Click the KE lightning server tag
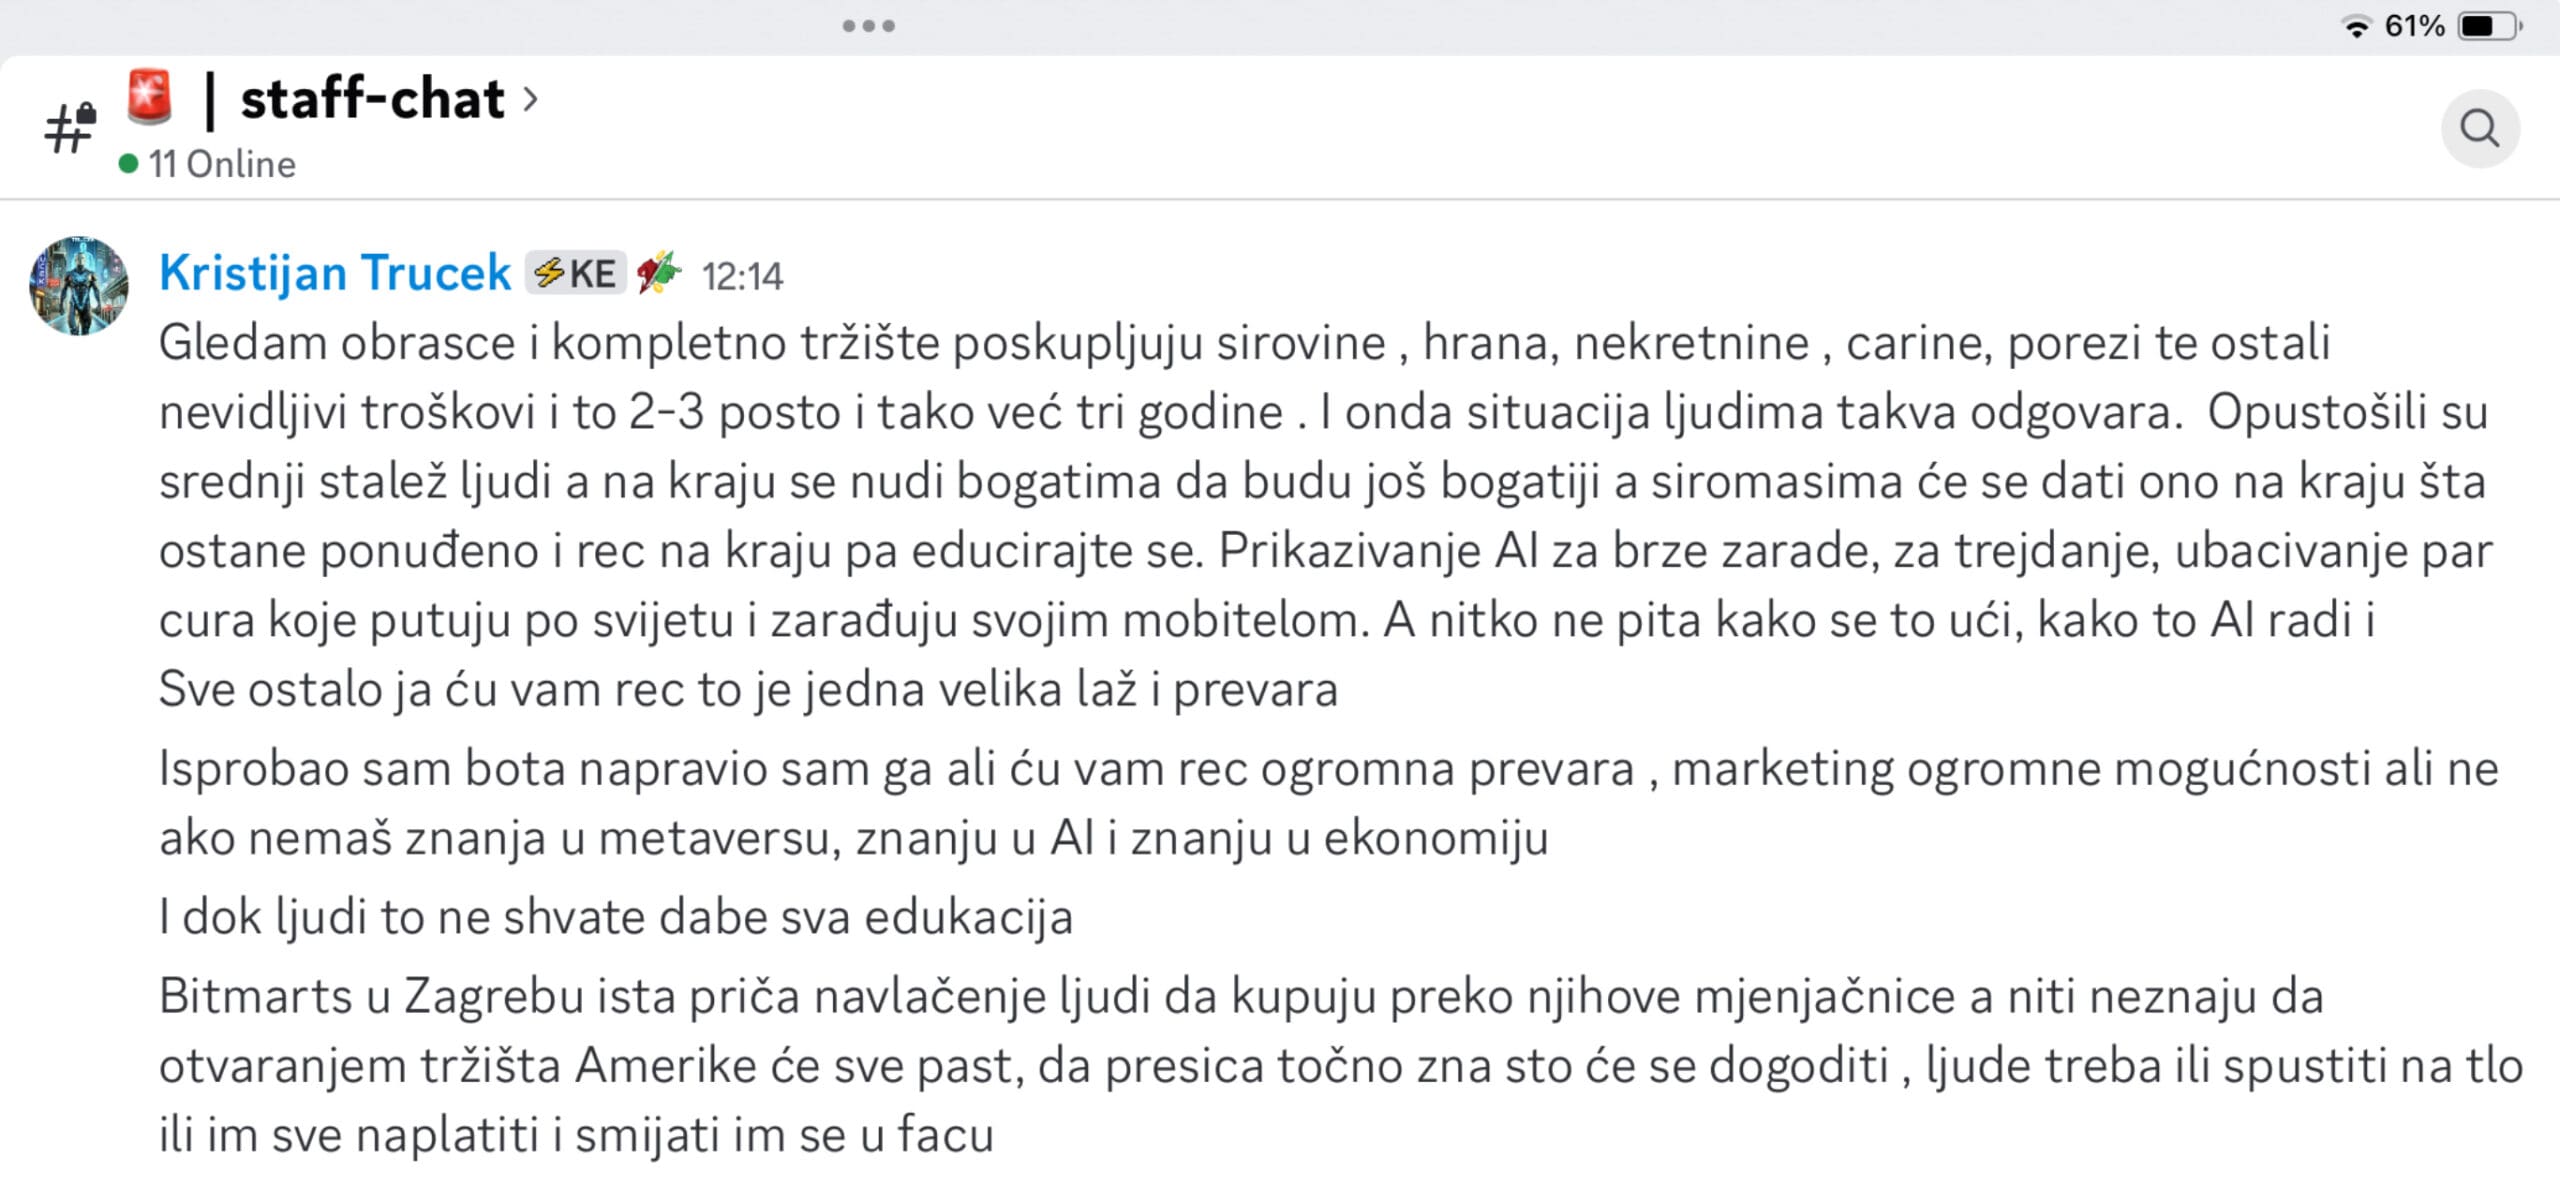Viewport: 2560px width, 1201px height. coord(576,273)
